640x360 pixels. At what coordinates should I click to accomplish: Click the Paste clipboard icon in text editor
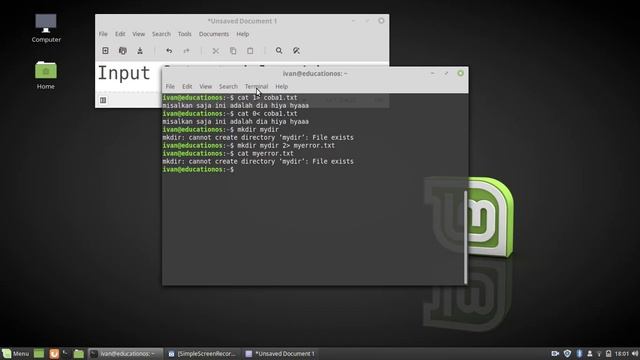(x=250, y=51)
